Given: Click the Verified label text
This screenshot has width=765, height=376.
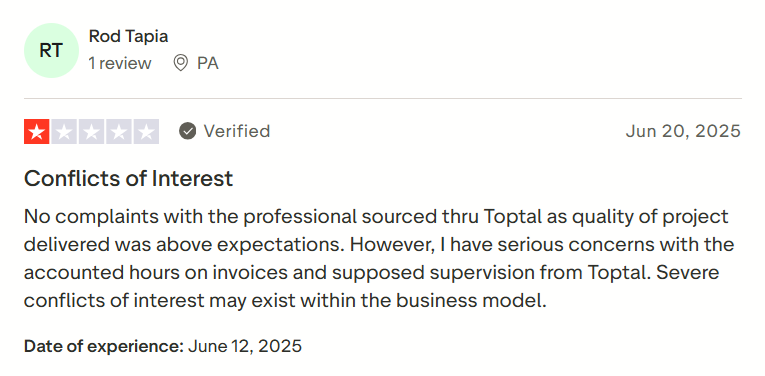Looking at the screenshot, I should (237, 131).
